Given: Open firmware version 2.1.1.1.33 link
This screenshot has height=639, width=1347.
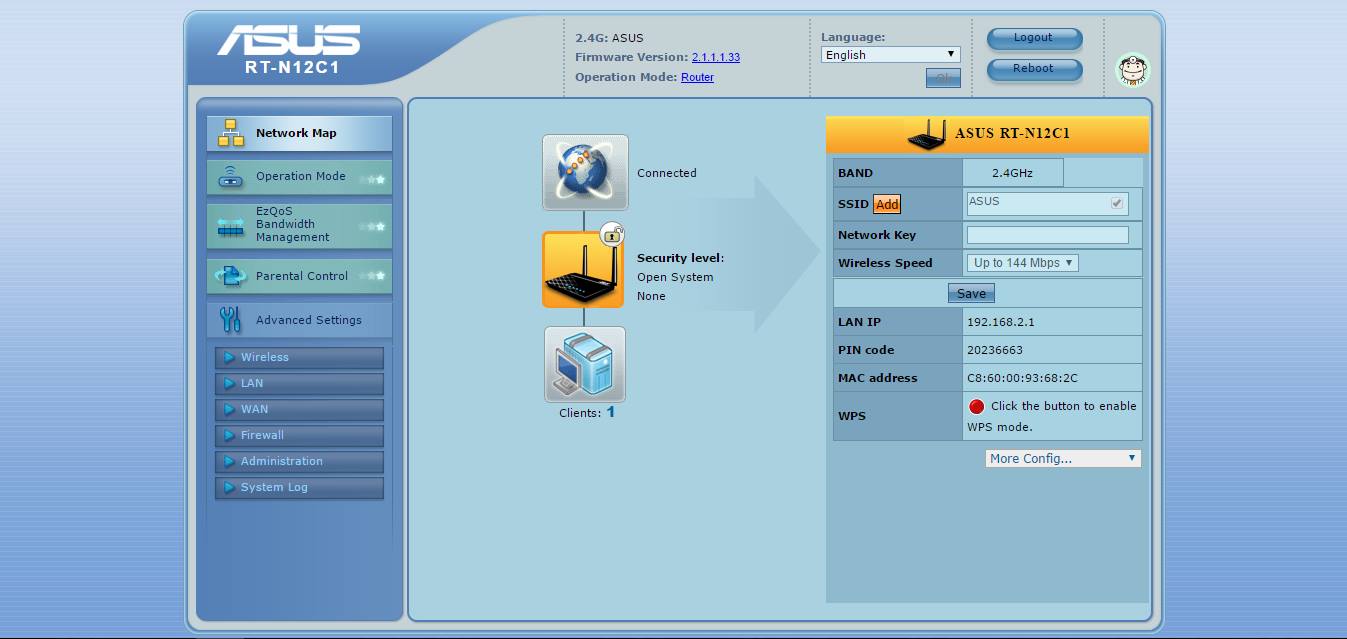Looking at the screenshot, I should pyautogui.click(x=716, y=58).
